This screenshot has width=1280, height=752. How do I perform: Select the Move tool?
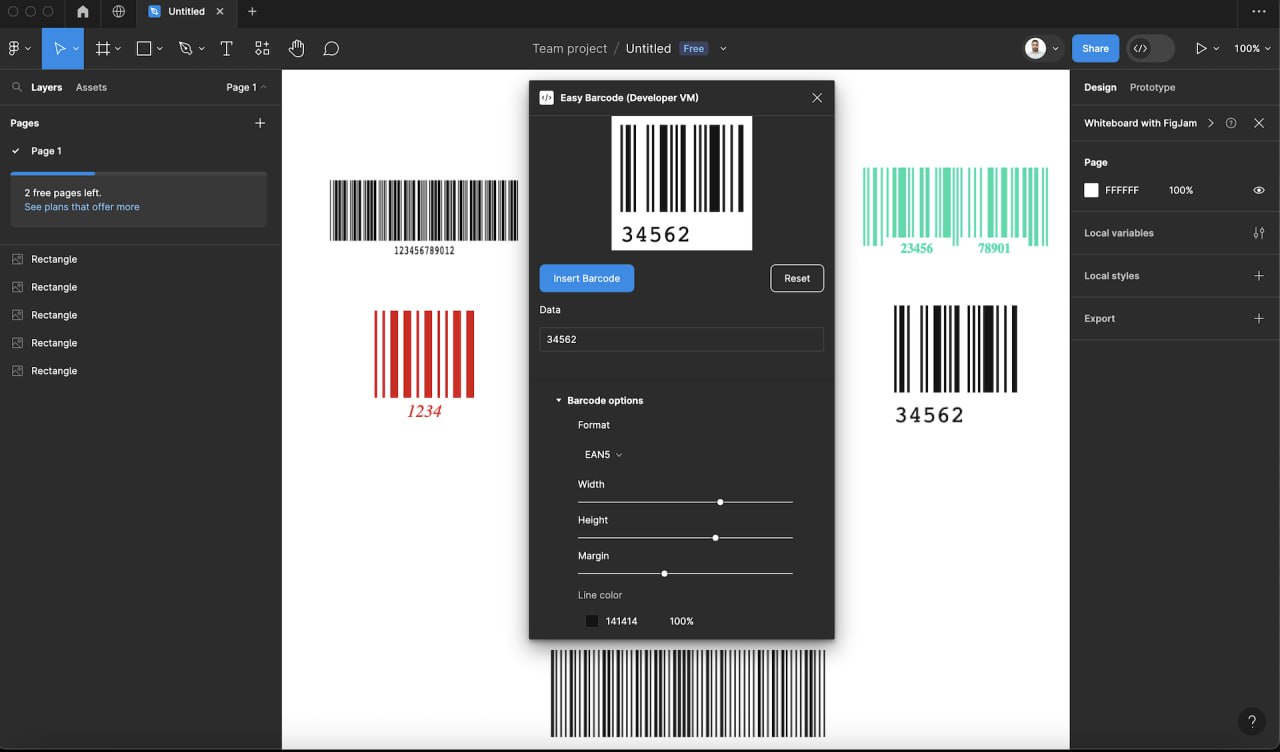[x=59, y=48]
